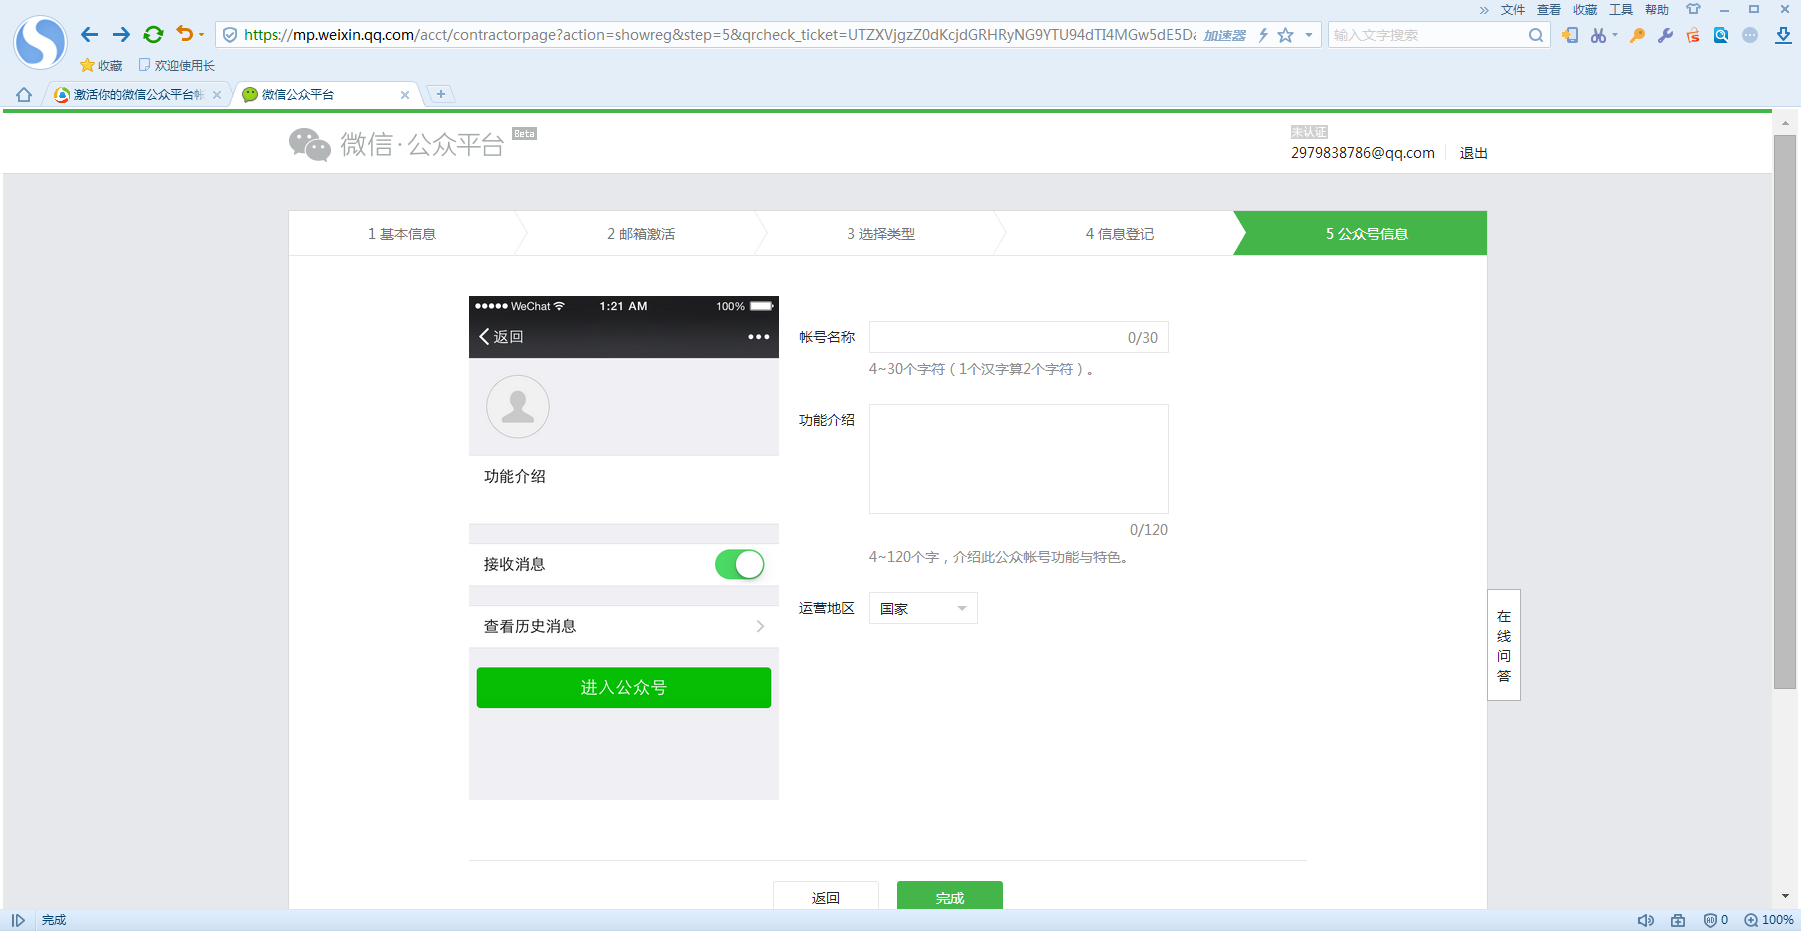Go to step 4 信息登记
Viewport: 1801px width, 931px height.
pyautogui.click(x=1120, y=233)
